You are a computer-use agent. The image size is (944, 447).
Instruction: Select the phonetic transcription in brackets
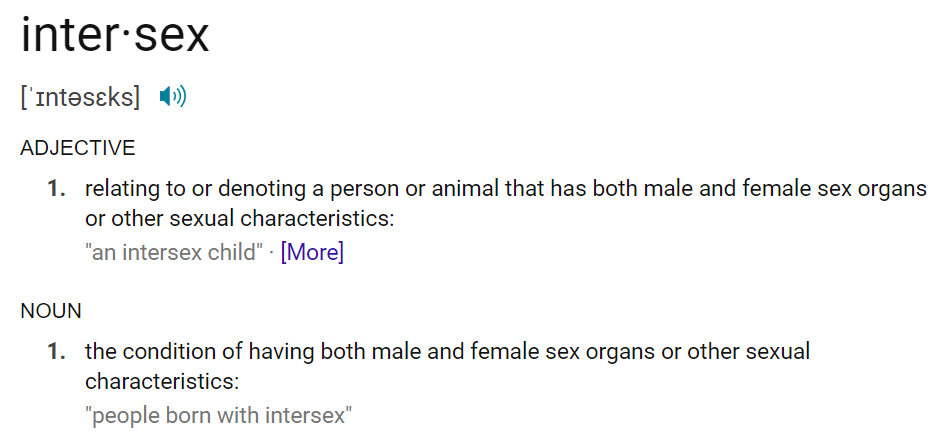[x=80, y=97]
